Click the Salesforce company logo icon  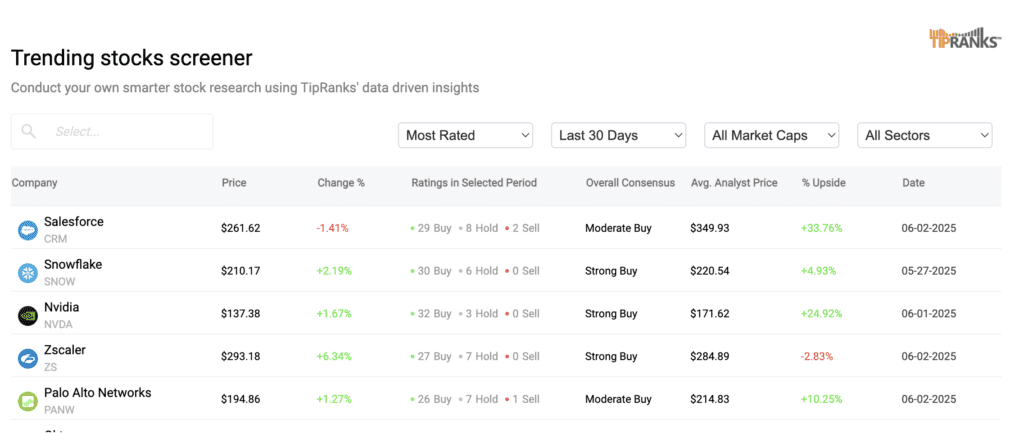pos(28,230)
